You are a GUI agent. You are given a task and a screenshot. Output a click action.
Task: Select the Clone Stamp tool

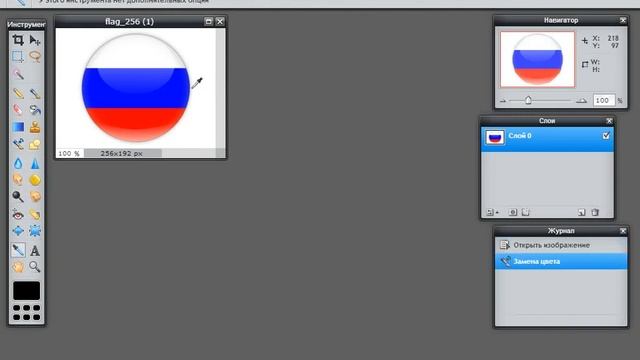click(35, 127)
